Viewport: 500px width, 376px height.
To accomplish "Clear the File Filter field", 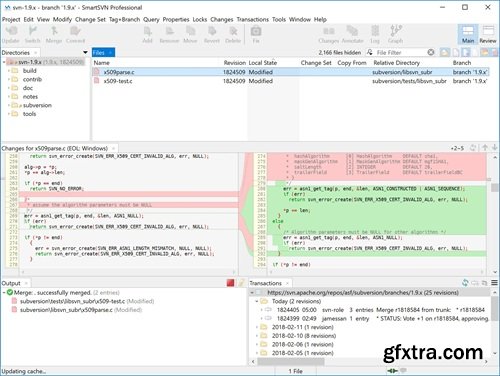I will 431,52.
